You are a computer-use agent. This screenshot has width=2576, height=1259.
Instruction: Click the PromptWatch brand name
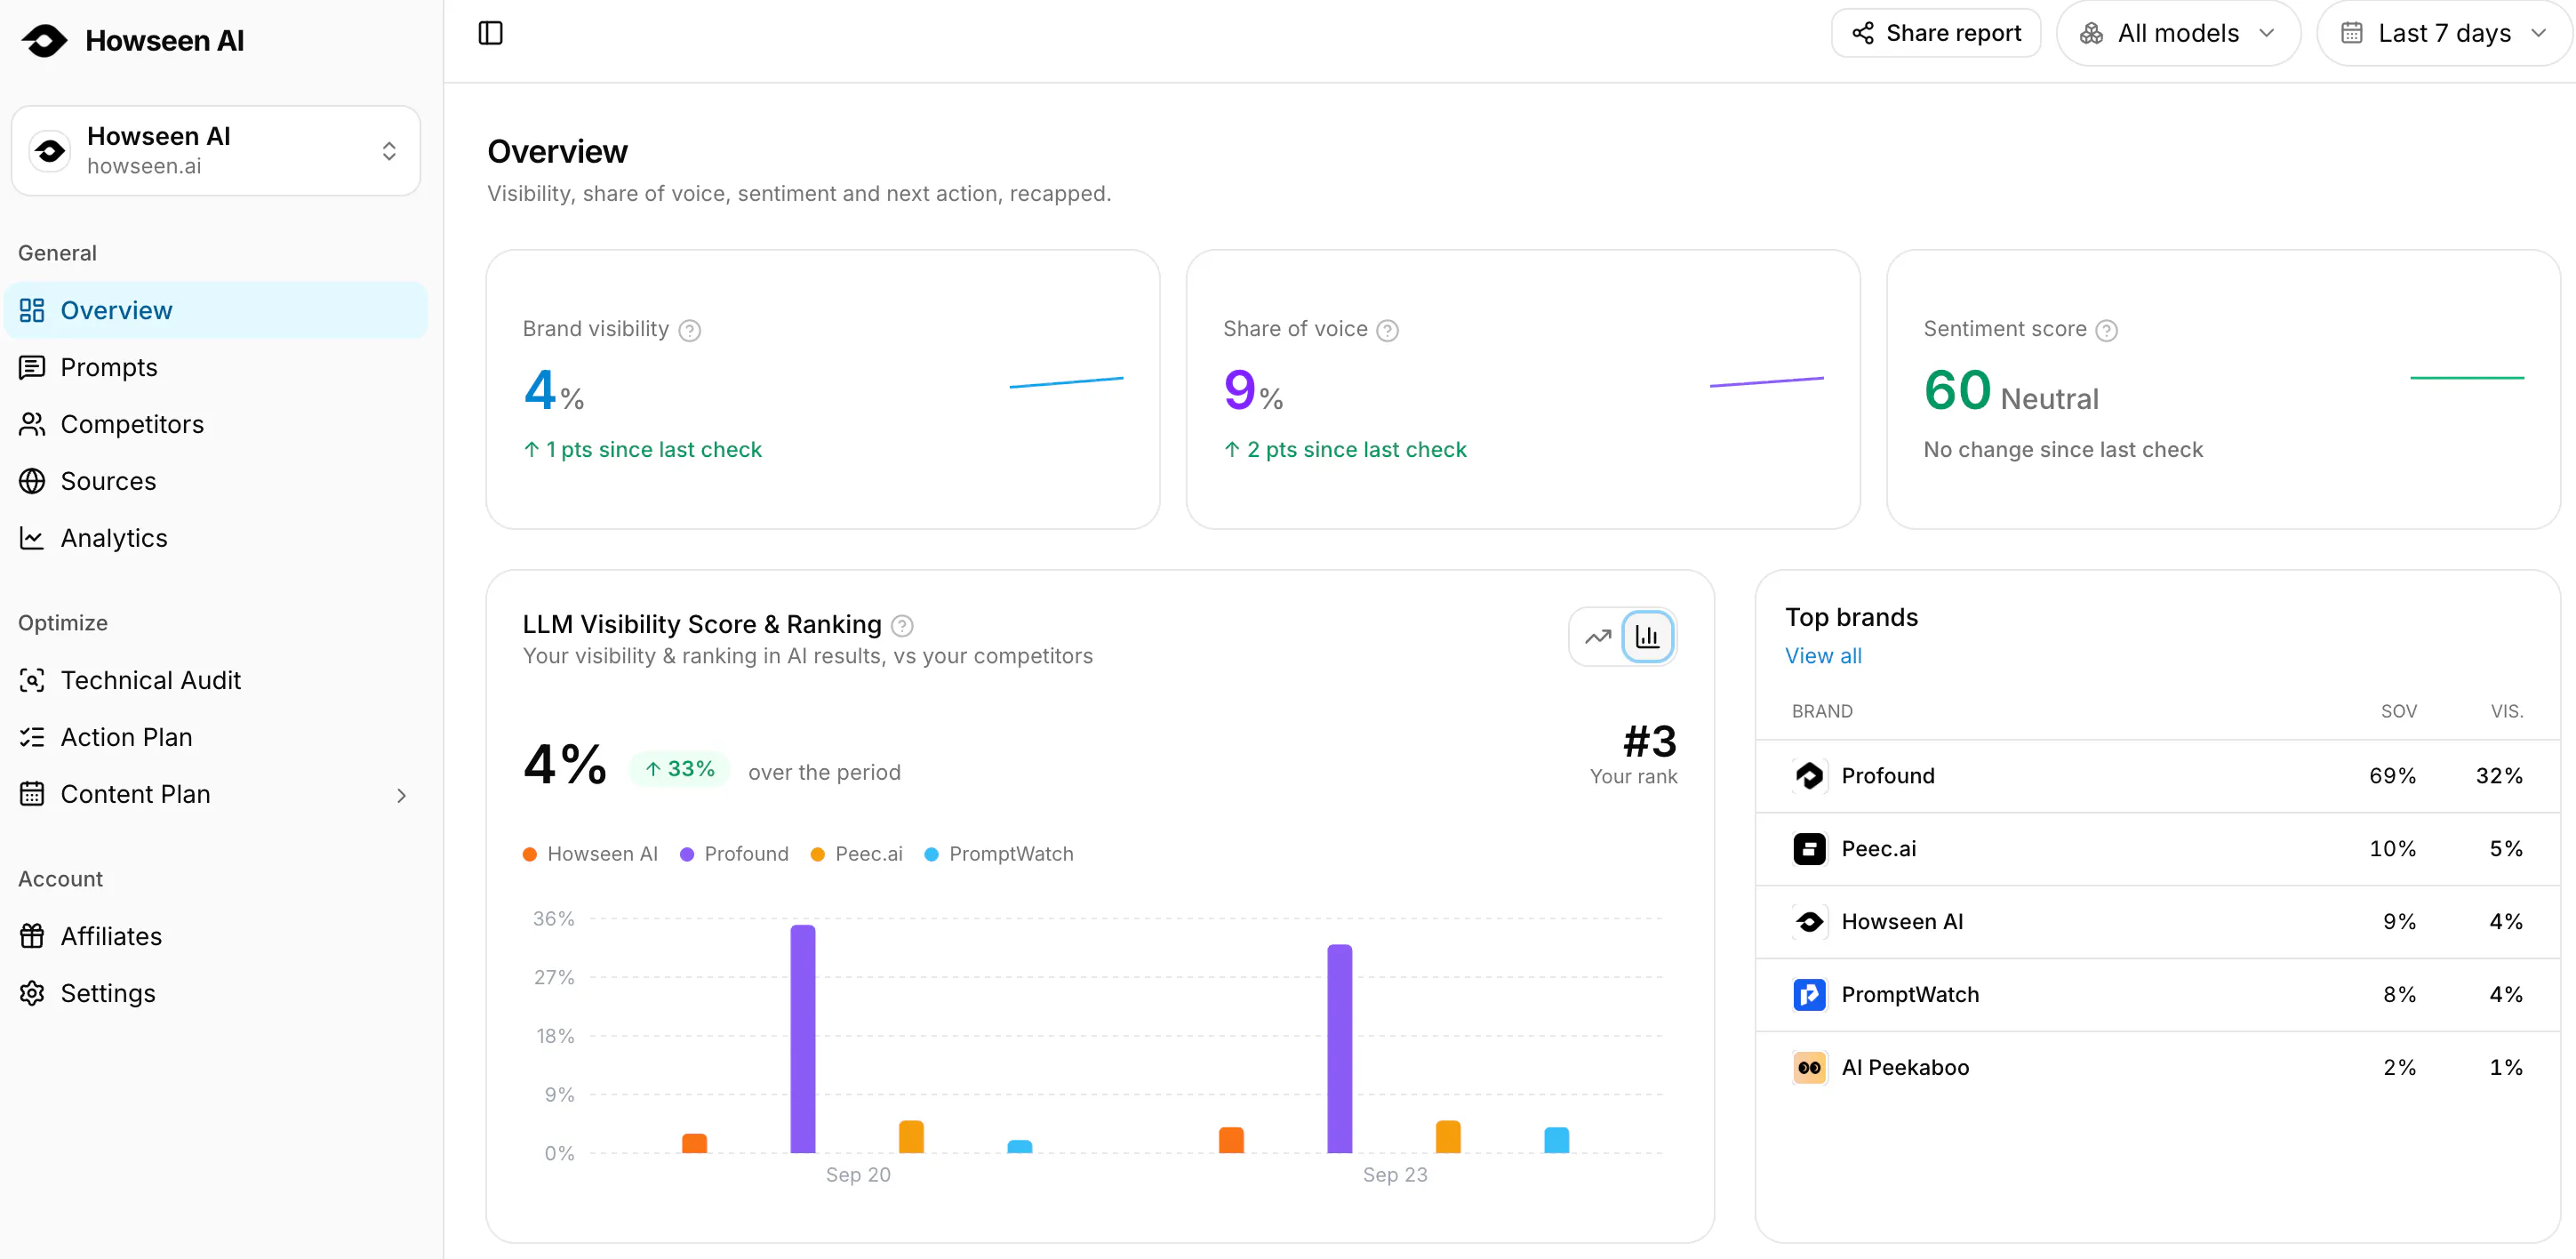coord(1910,995)
